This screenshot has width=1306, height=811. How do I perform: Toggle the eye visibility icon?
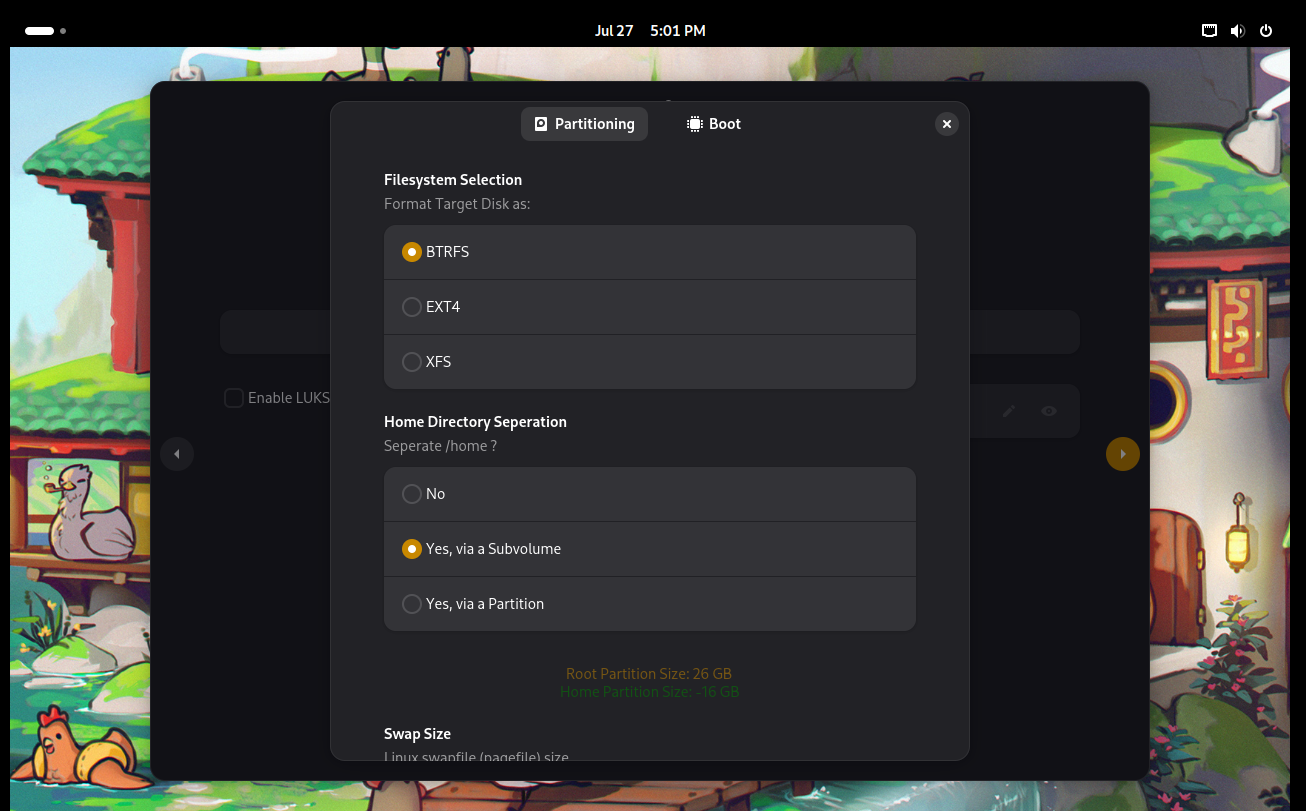point(1048,411)
